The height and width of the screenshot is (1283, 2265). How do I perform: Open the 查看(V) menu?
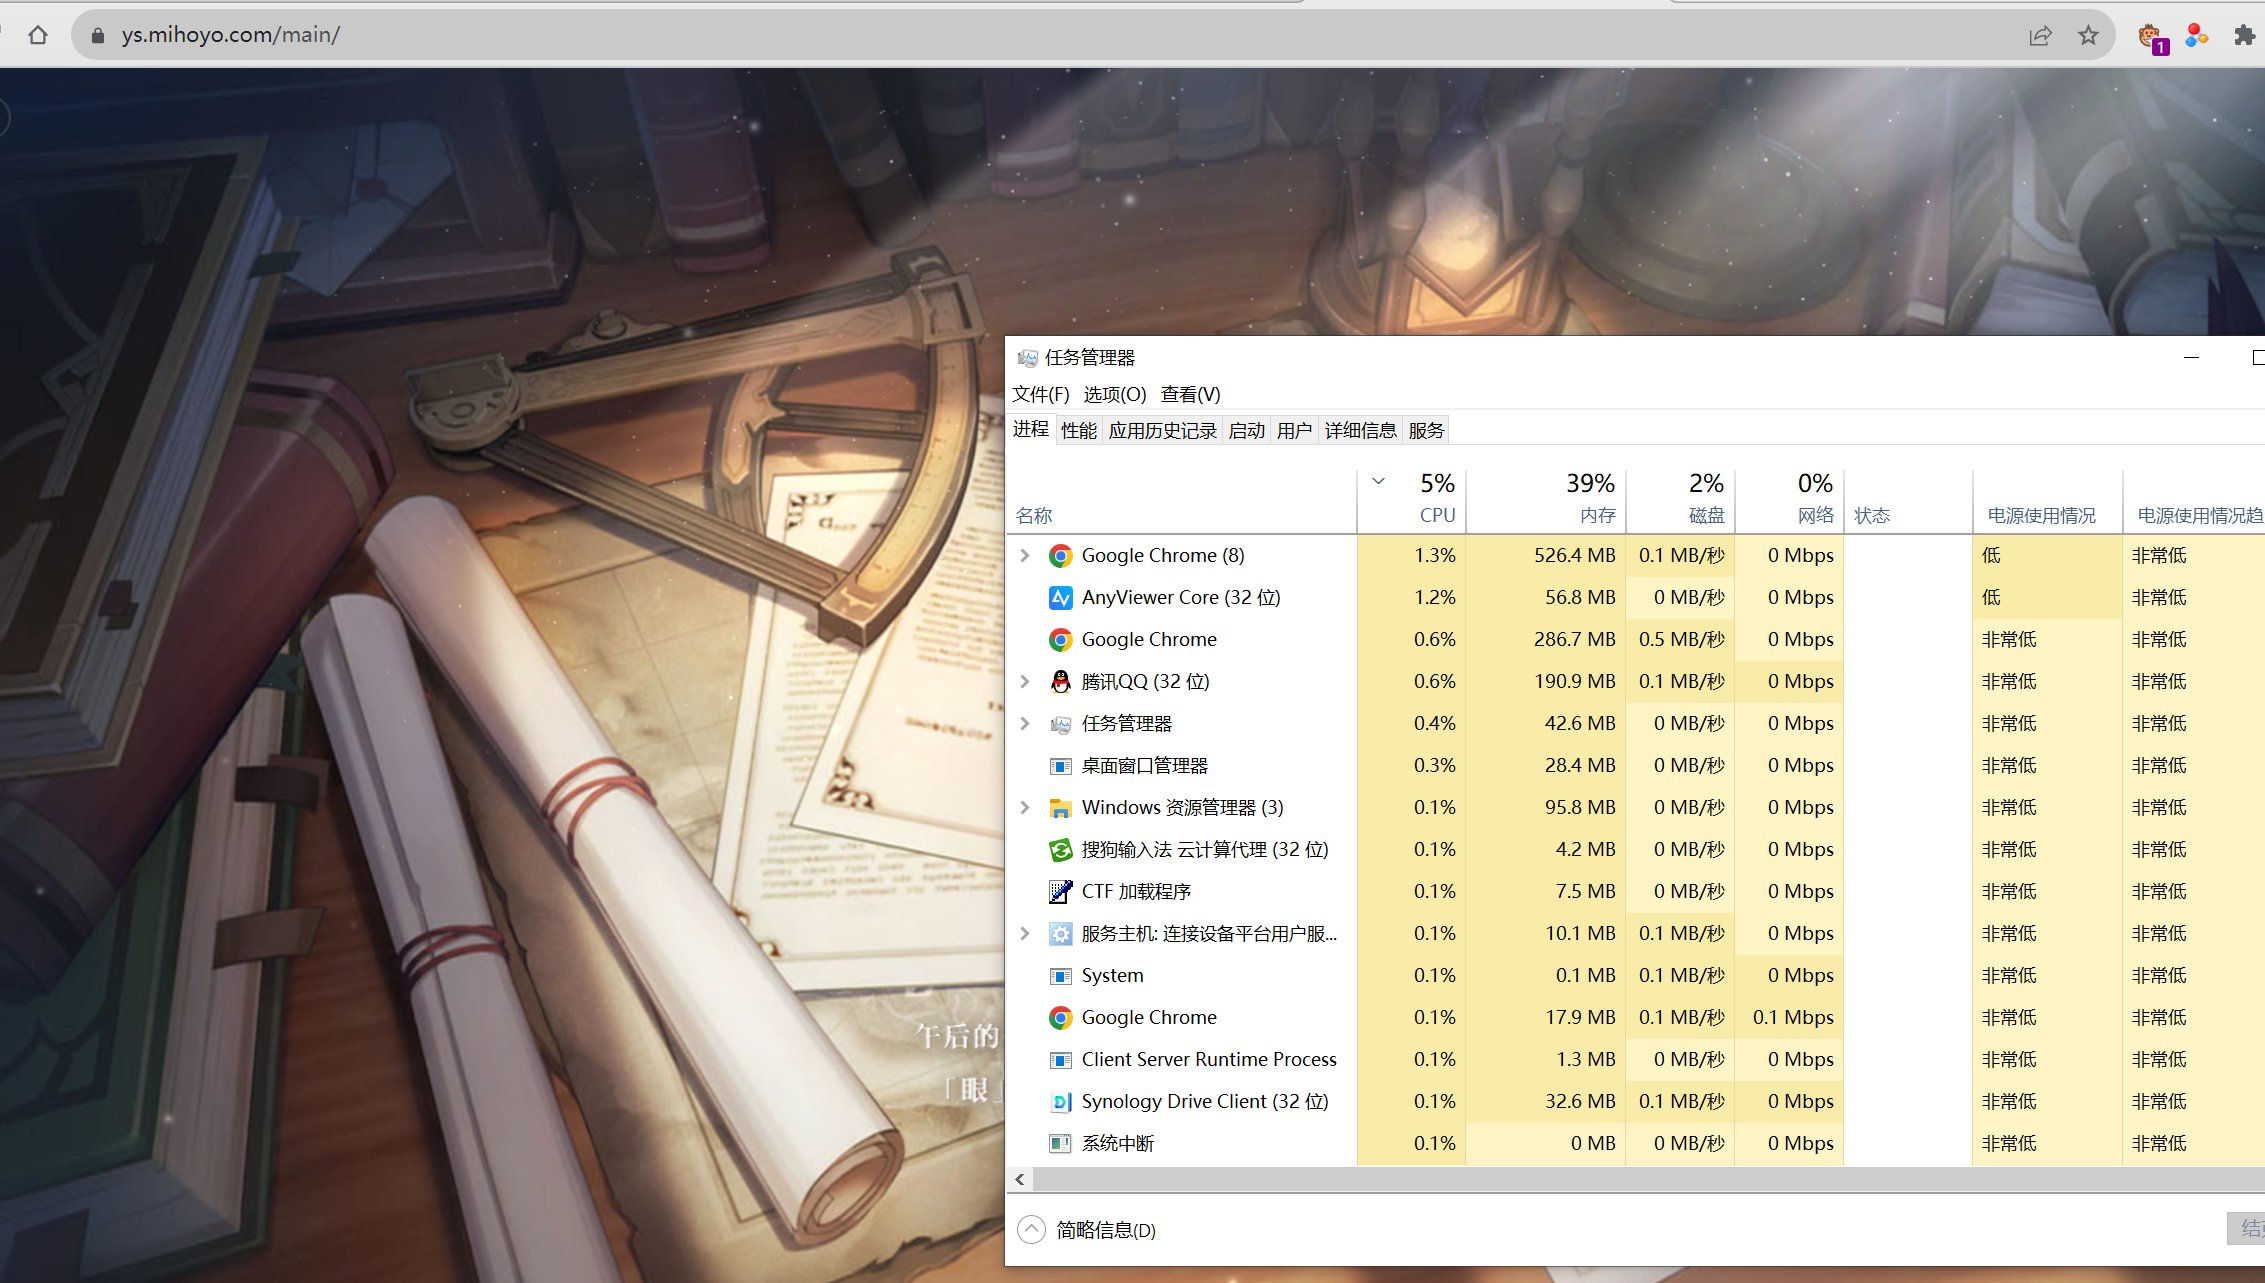pos(1190,395)
